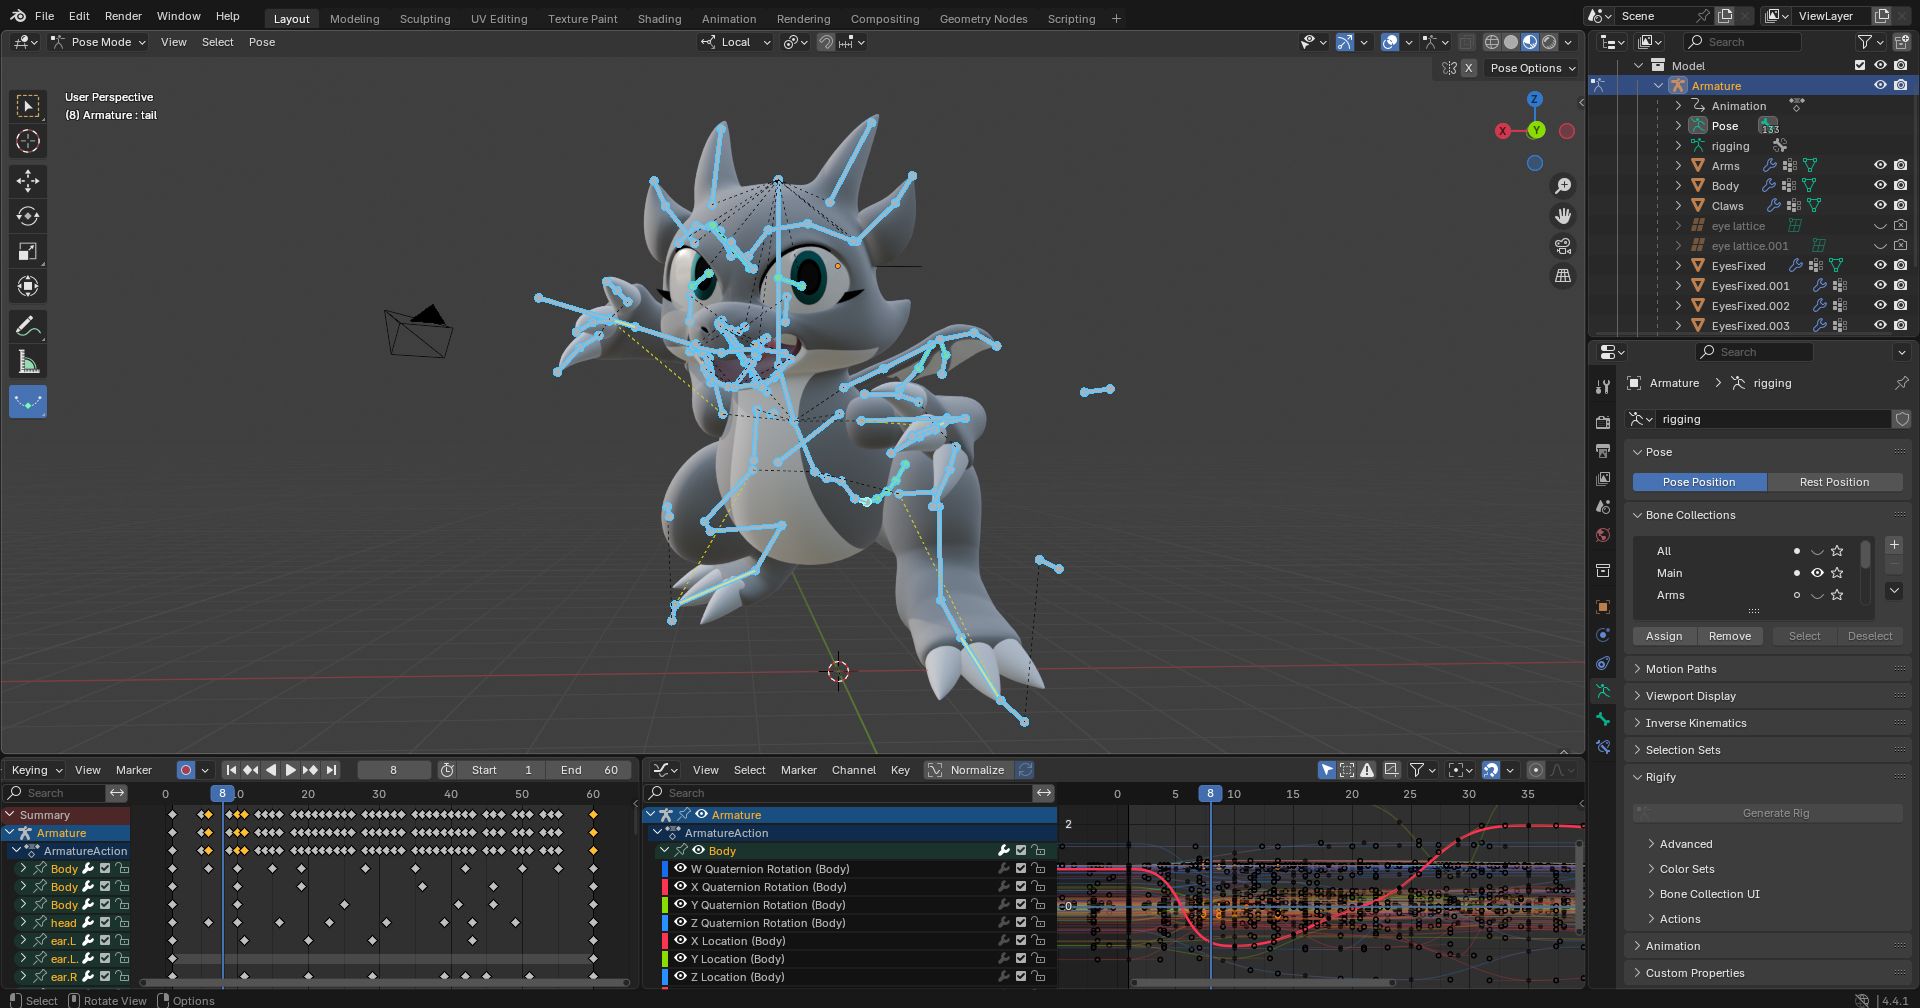The image size is (1920, 1008).
Task: Select Rest Position option
Action: pos(1834,482)
